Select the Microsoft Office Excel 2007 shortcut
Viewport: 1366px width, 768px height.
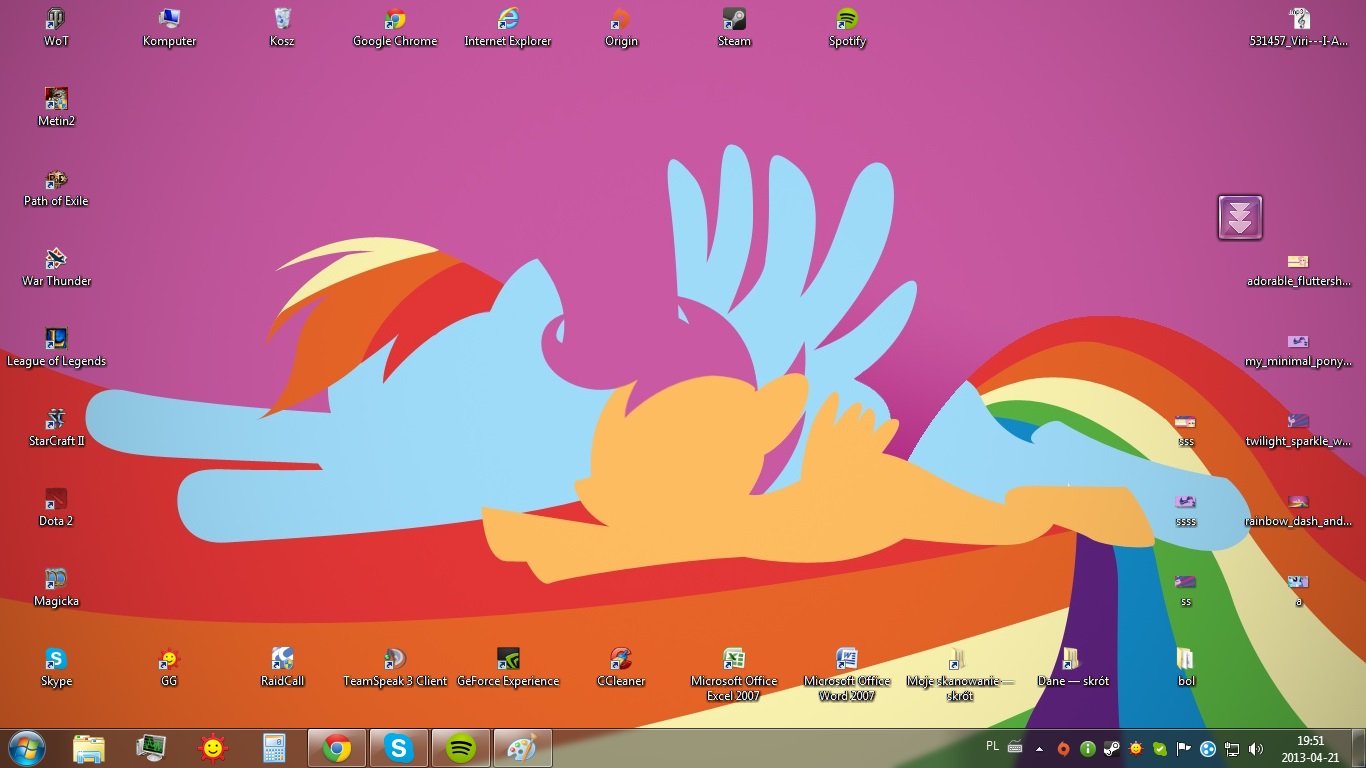734,674
